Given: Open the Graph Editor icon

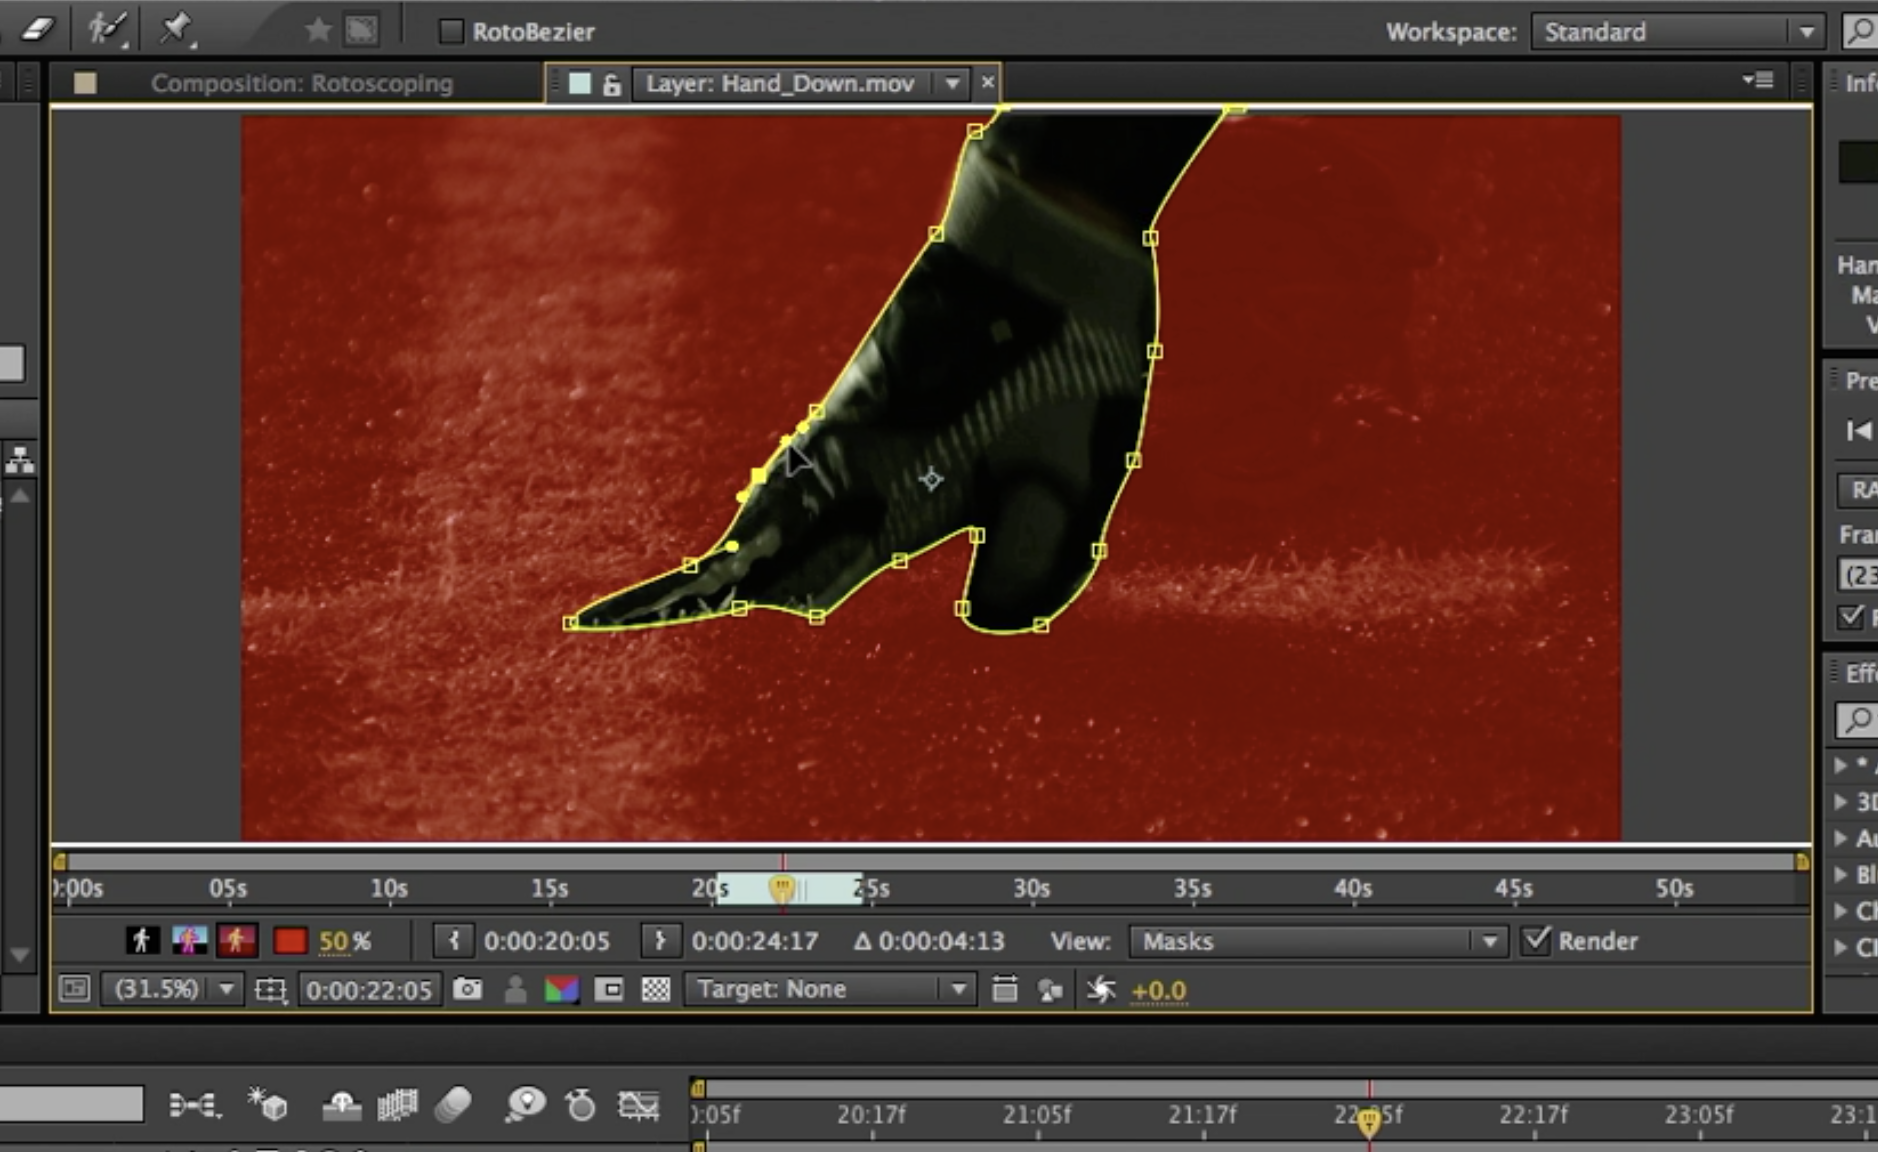Looking at the screenshot, I should coord(638,1105).
